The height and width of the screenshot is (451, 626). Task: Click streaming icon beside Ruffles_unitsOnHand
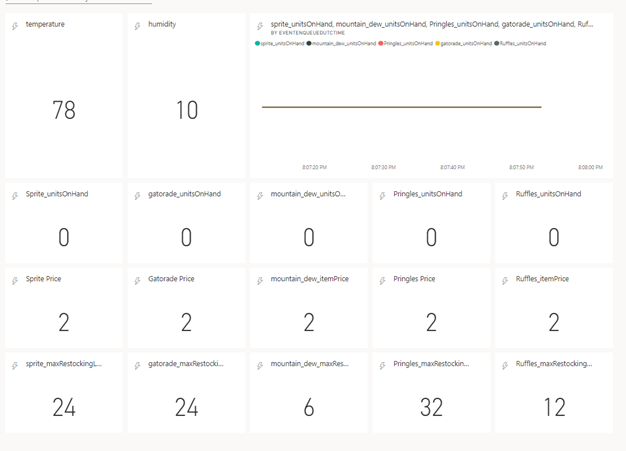pyautogui.click(x=505, y=196)
